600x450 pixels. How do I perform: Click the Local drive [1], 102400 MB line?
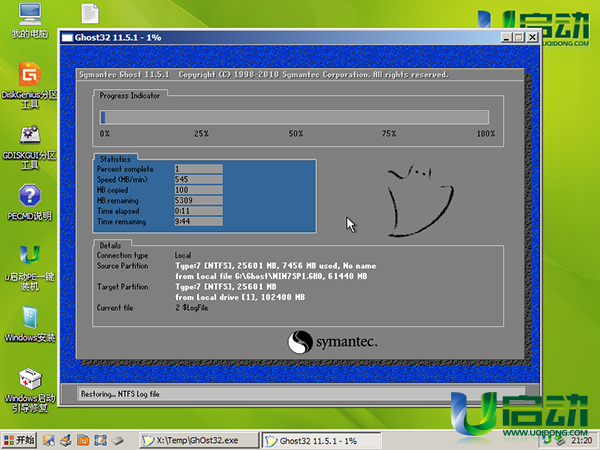pos(240,297)
